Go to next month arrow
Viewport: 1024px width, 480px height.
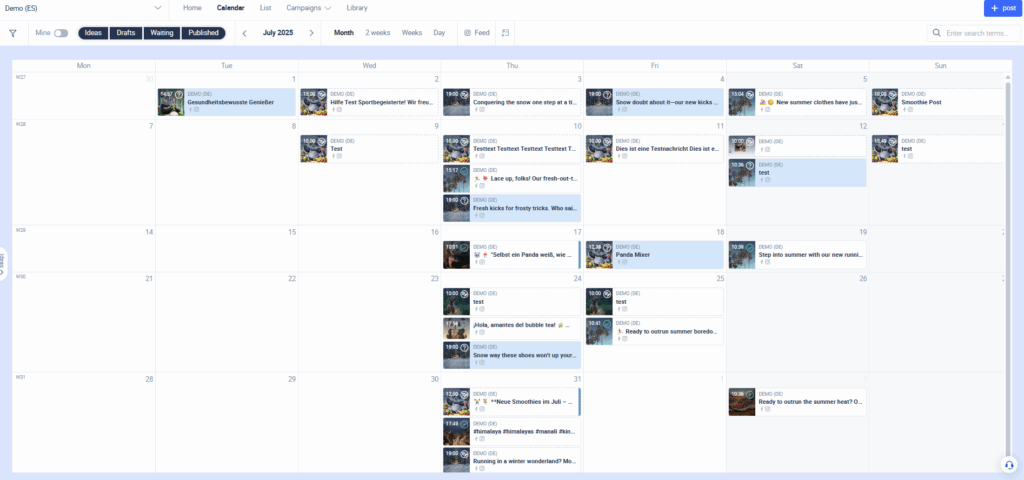pyautogui.click(x=312, y=33)
